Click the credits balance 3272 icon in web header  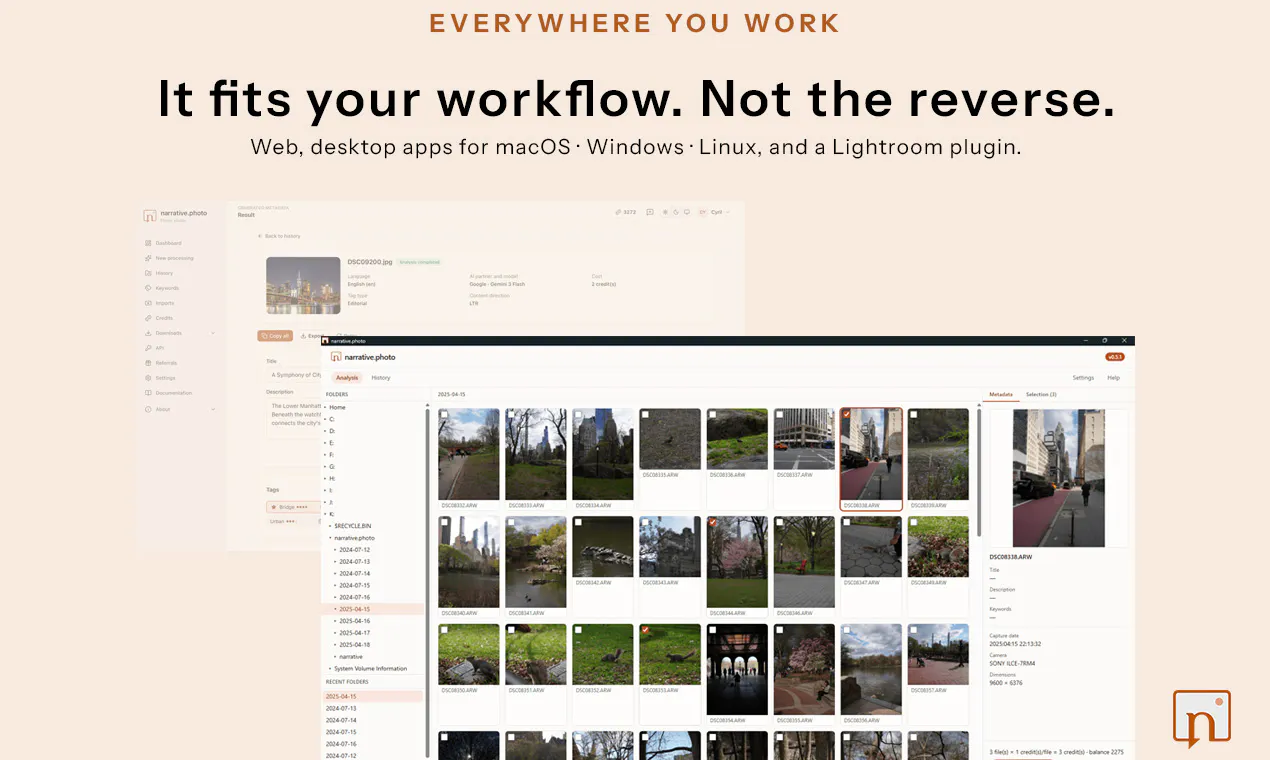(x=619, y=212)
